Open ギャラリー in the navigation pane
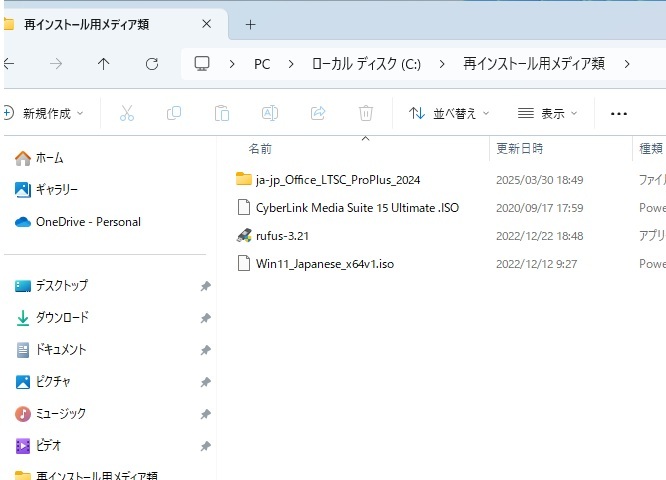This screenshot has height=480, width=666. pos(46,189)
